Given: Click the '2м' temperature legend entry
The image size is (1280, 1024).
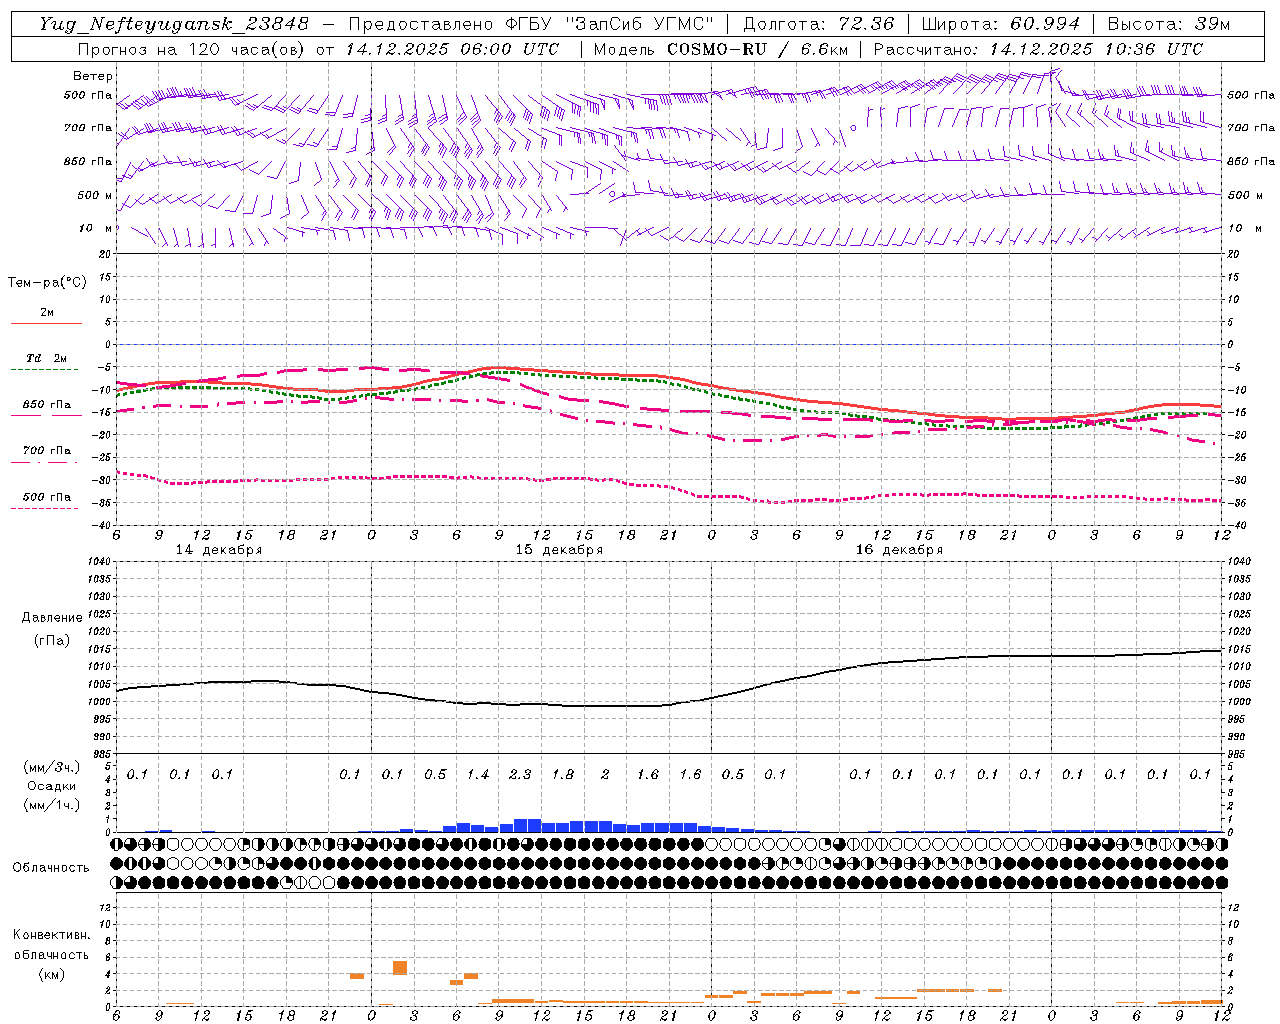Looking at the screenshot, I should pyautogui.click(x=47, y=312).
